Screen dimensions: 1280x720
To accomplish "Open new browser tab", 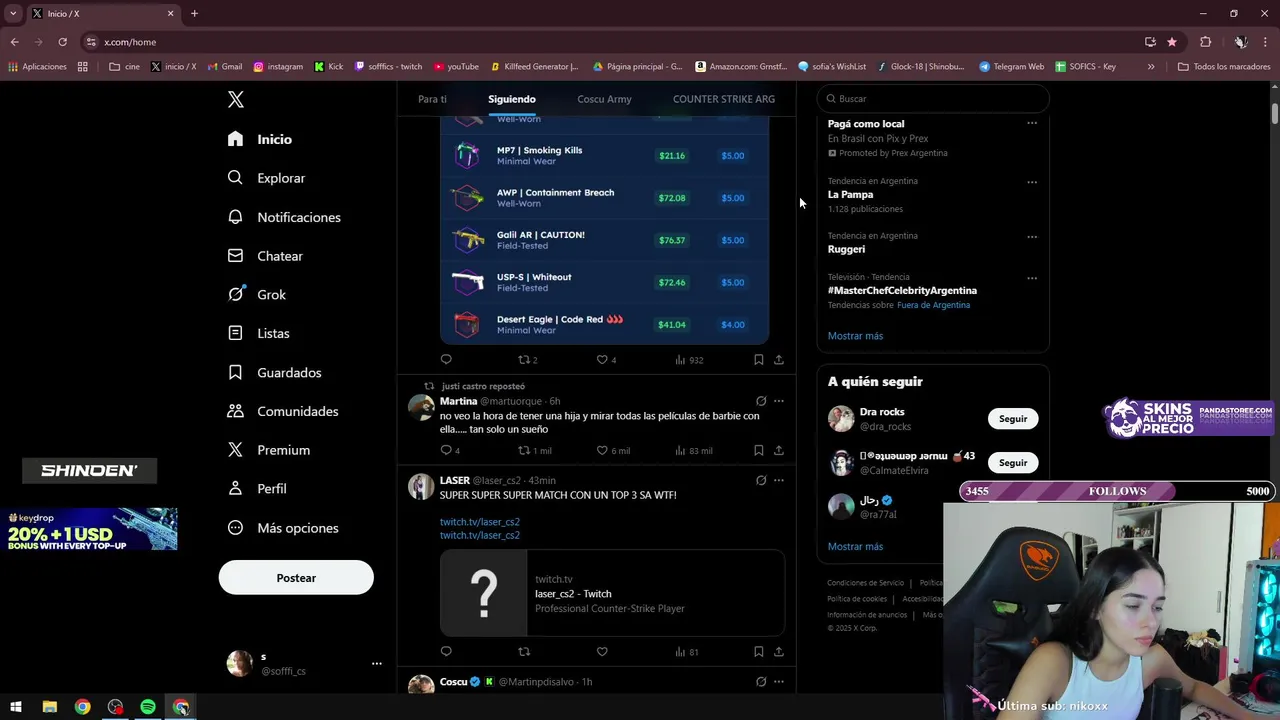I will 194,13.
